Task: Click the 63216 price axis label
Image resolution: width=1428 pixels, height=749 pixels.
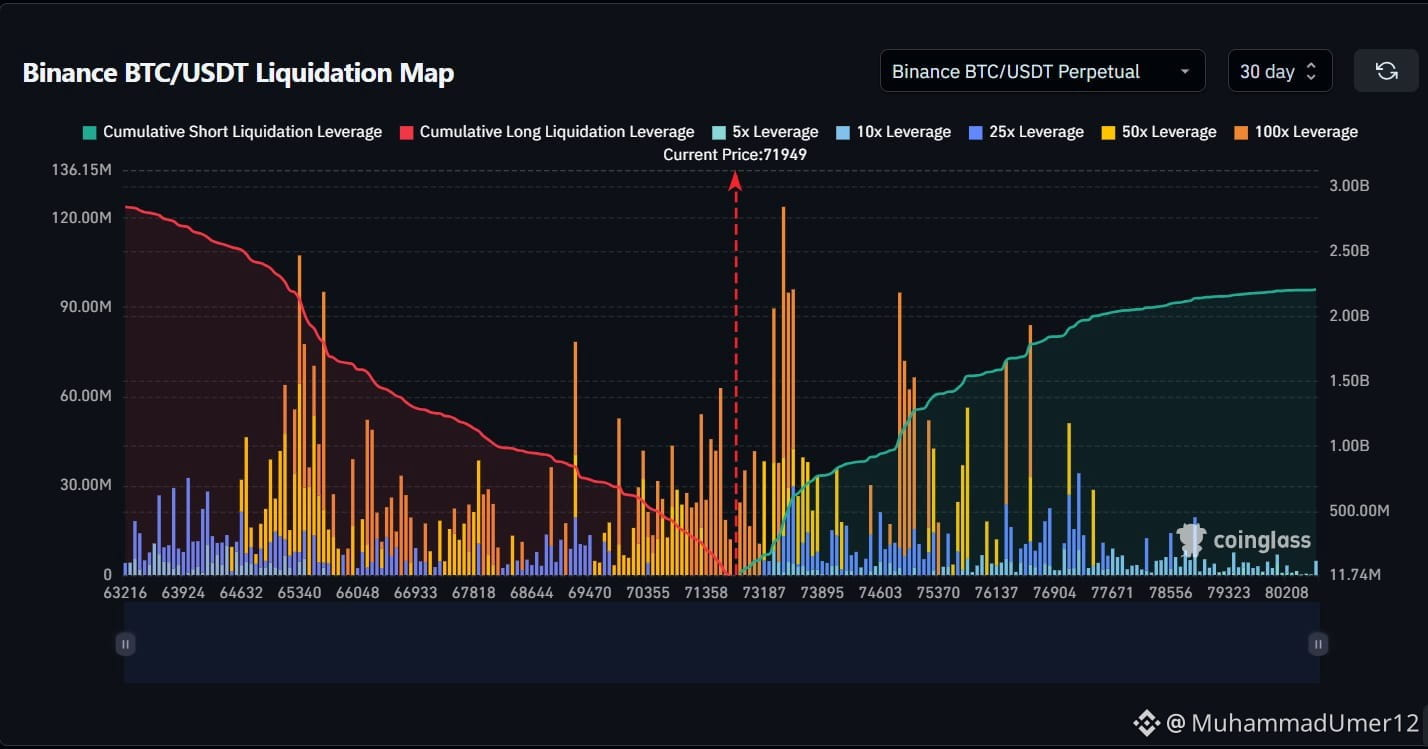Action: pos(125,593)
